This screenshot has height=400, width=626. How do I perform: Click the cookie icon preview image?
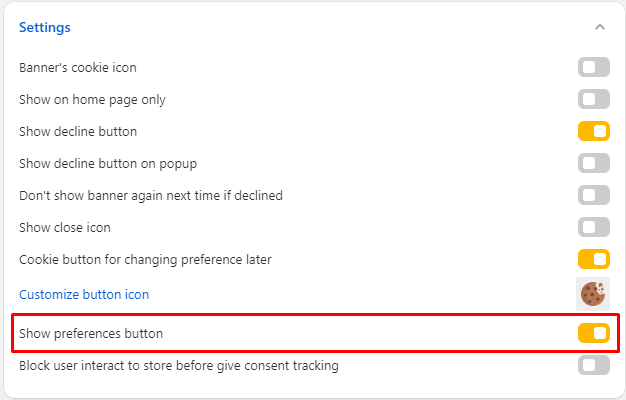[593, 293]
